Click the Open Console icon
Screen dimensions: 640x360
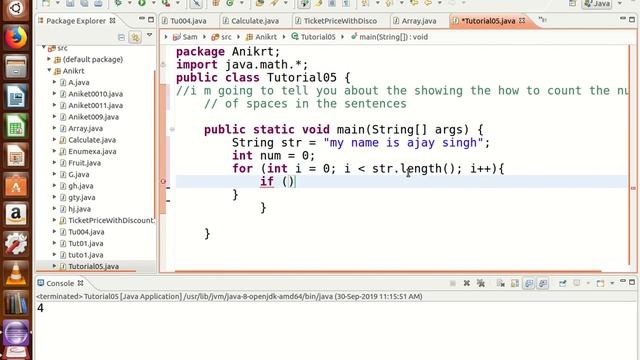pos(600,283)
